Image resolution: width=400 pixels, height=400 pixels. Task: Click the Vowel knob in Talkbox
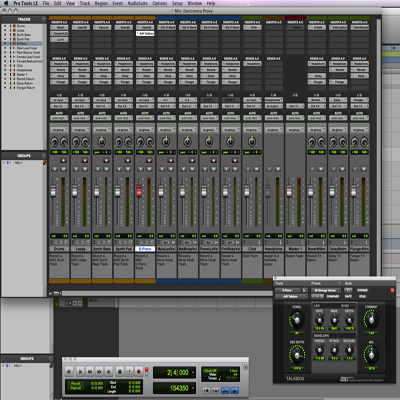[296, 320]
